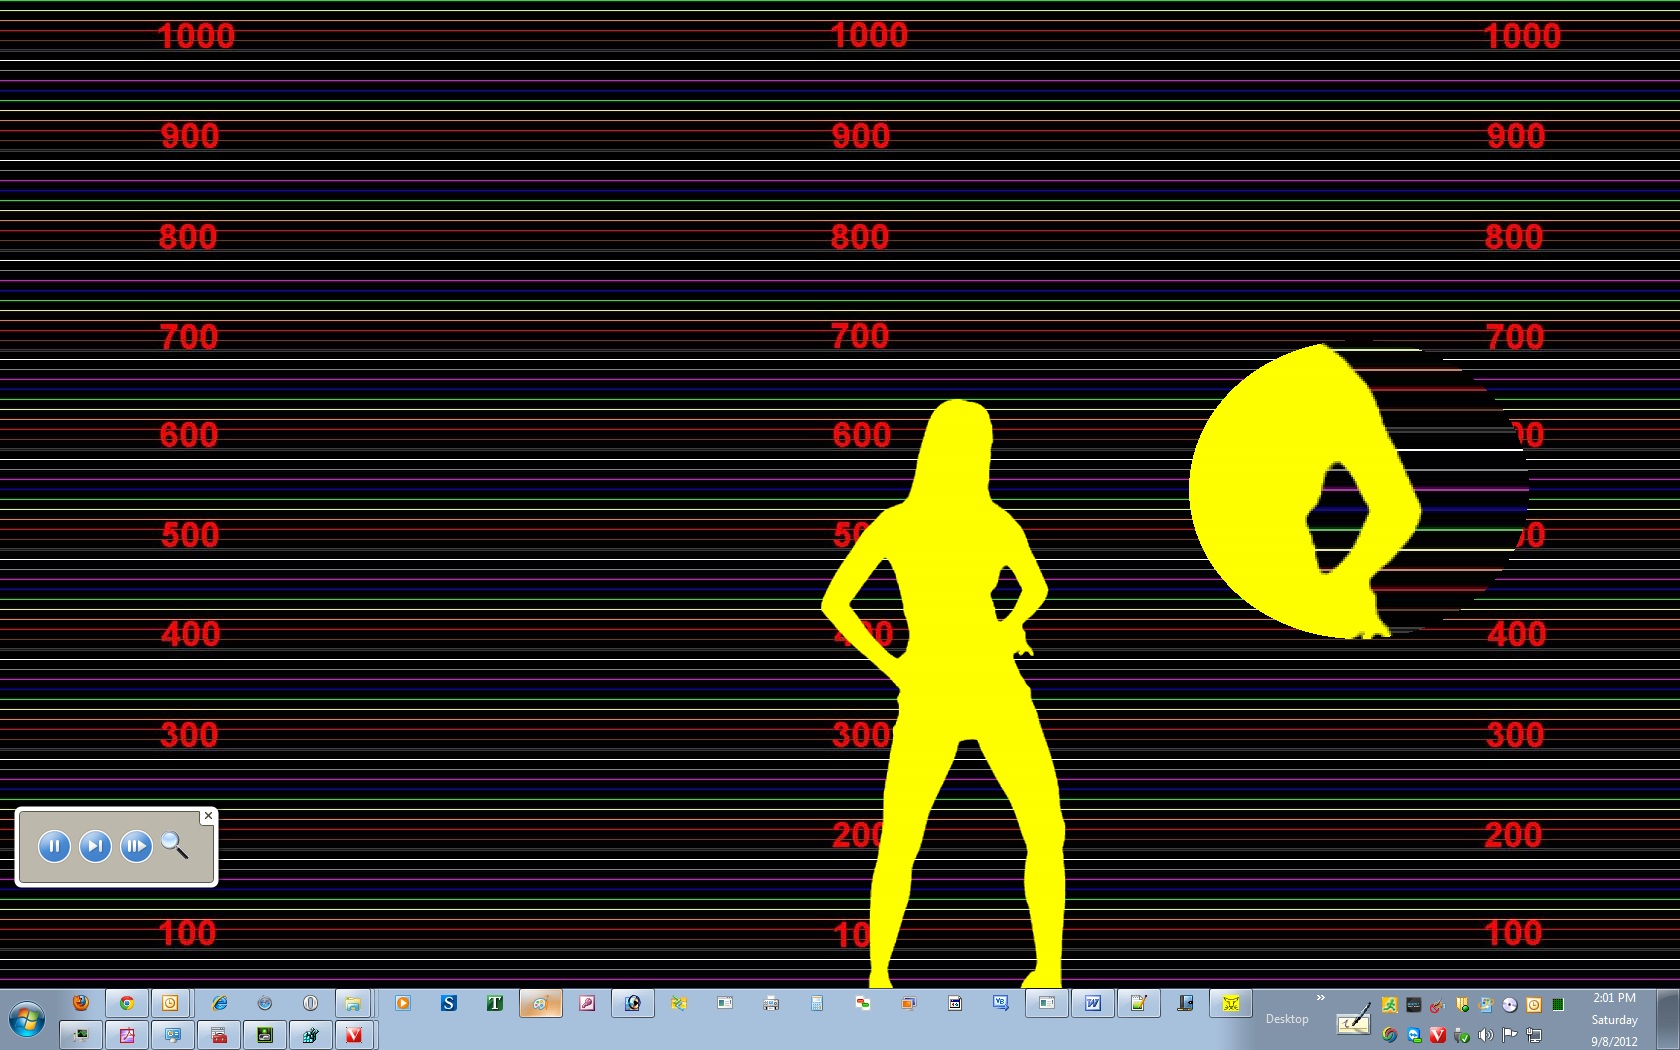The image size is (1680, 1050).
Task: Pause playback in the floating control panel
Action: click(54, 847)
